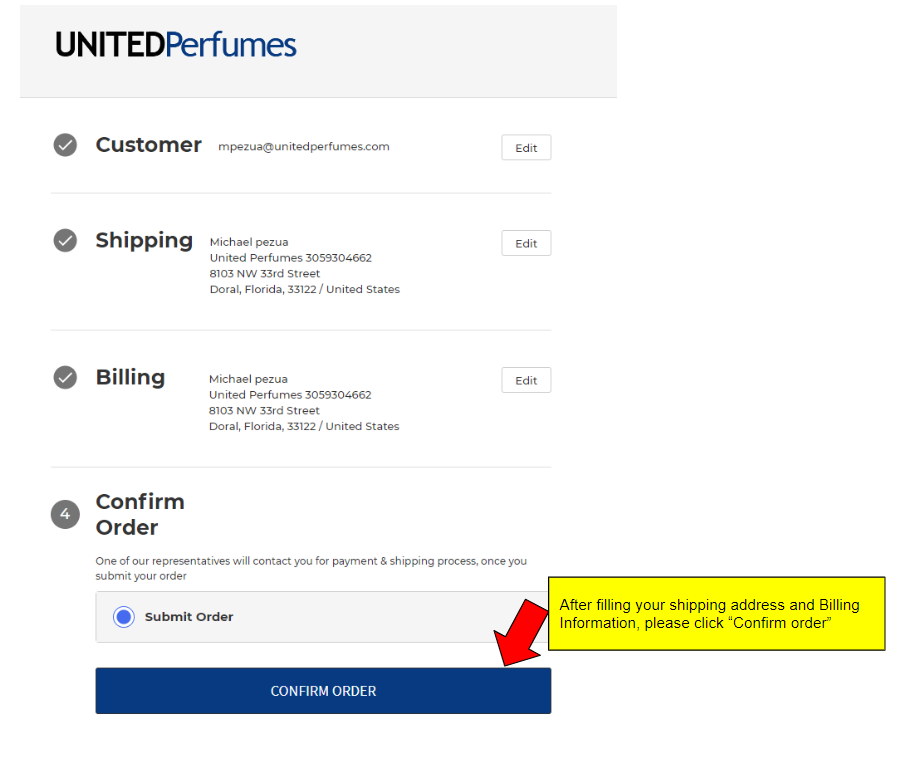Screen dimensions: 901x766
Task: Click the Billing step checkmark icon
Action: [x=65, y=378]
